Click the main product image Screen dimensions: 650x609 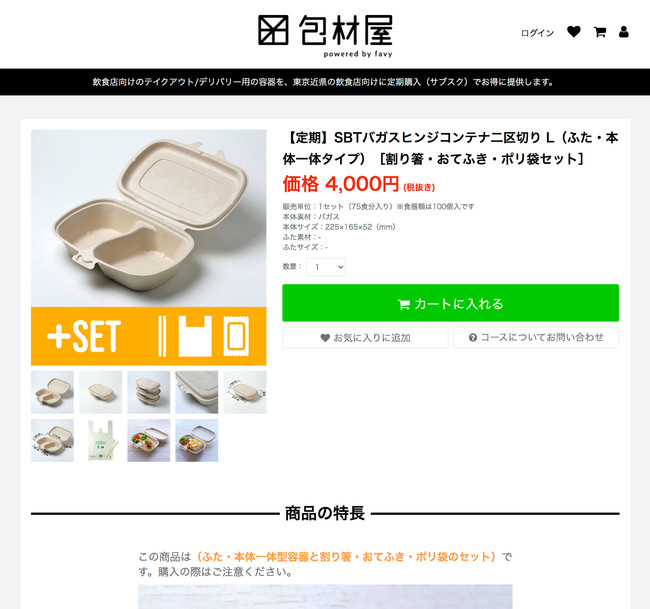point(148,218)
